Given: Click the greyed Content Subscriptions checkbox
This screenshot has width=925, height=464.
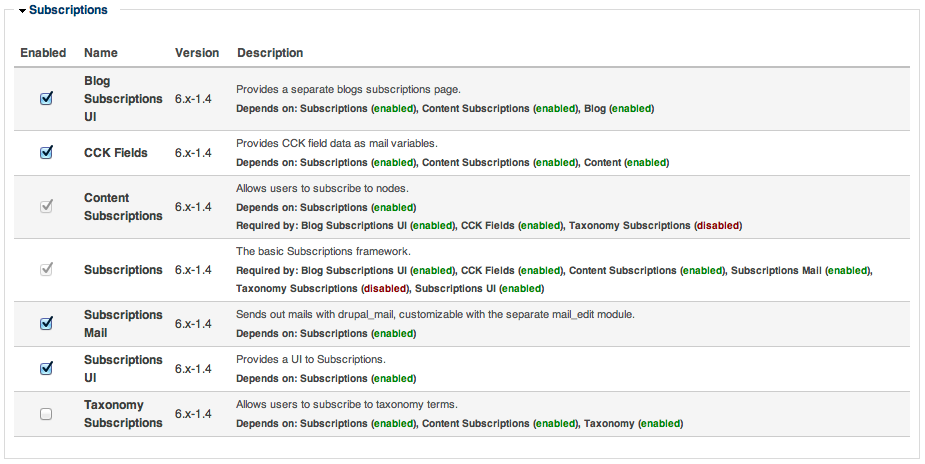Looking at the screenshot, I should (46, 206).
